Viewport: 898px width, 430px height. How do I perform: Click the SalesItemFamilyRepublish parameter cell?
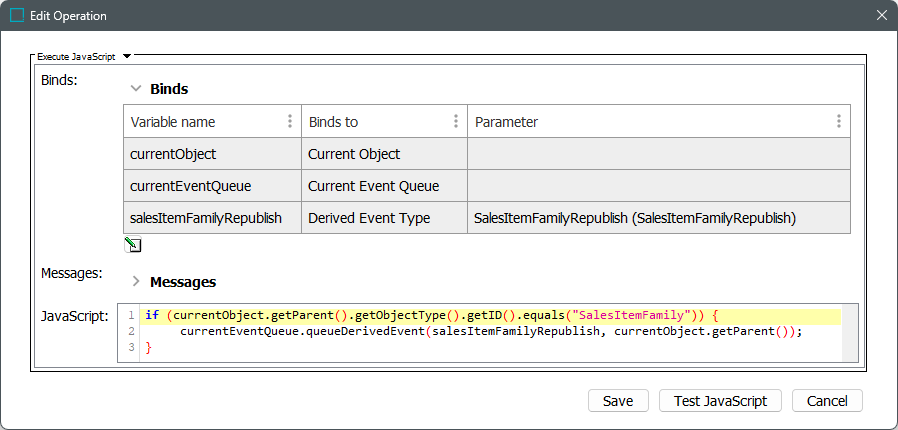click(x=658, y=218)
